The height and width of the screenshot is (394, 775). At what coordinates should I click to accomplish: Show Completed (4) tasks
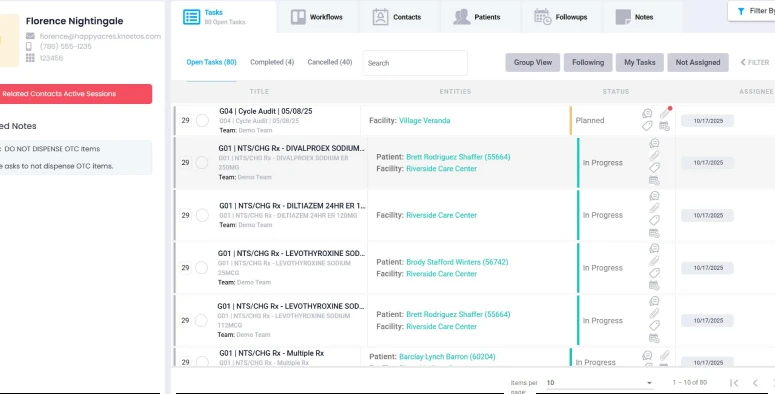272,62
